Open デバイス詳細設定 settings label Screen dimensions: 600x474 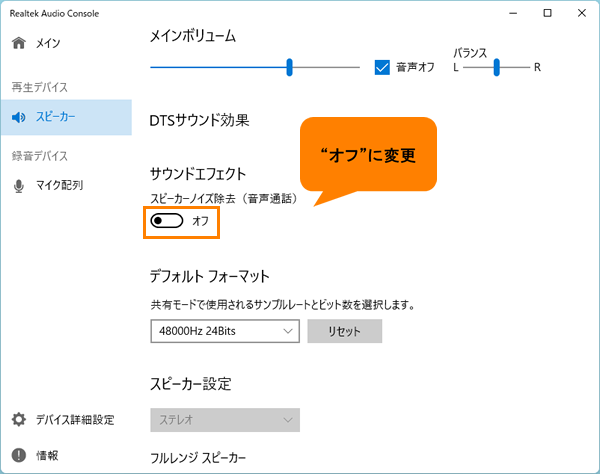pos(75,420)
